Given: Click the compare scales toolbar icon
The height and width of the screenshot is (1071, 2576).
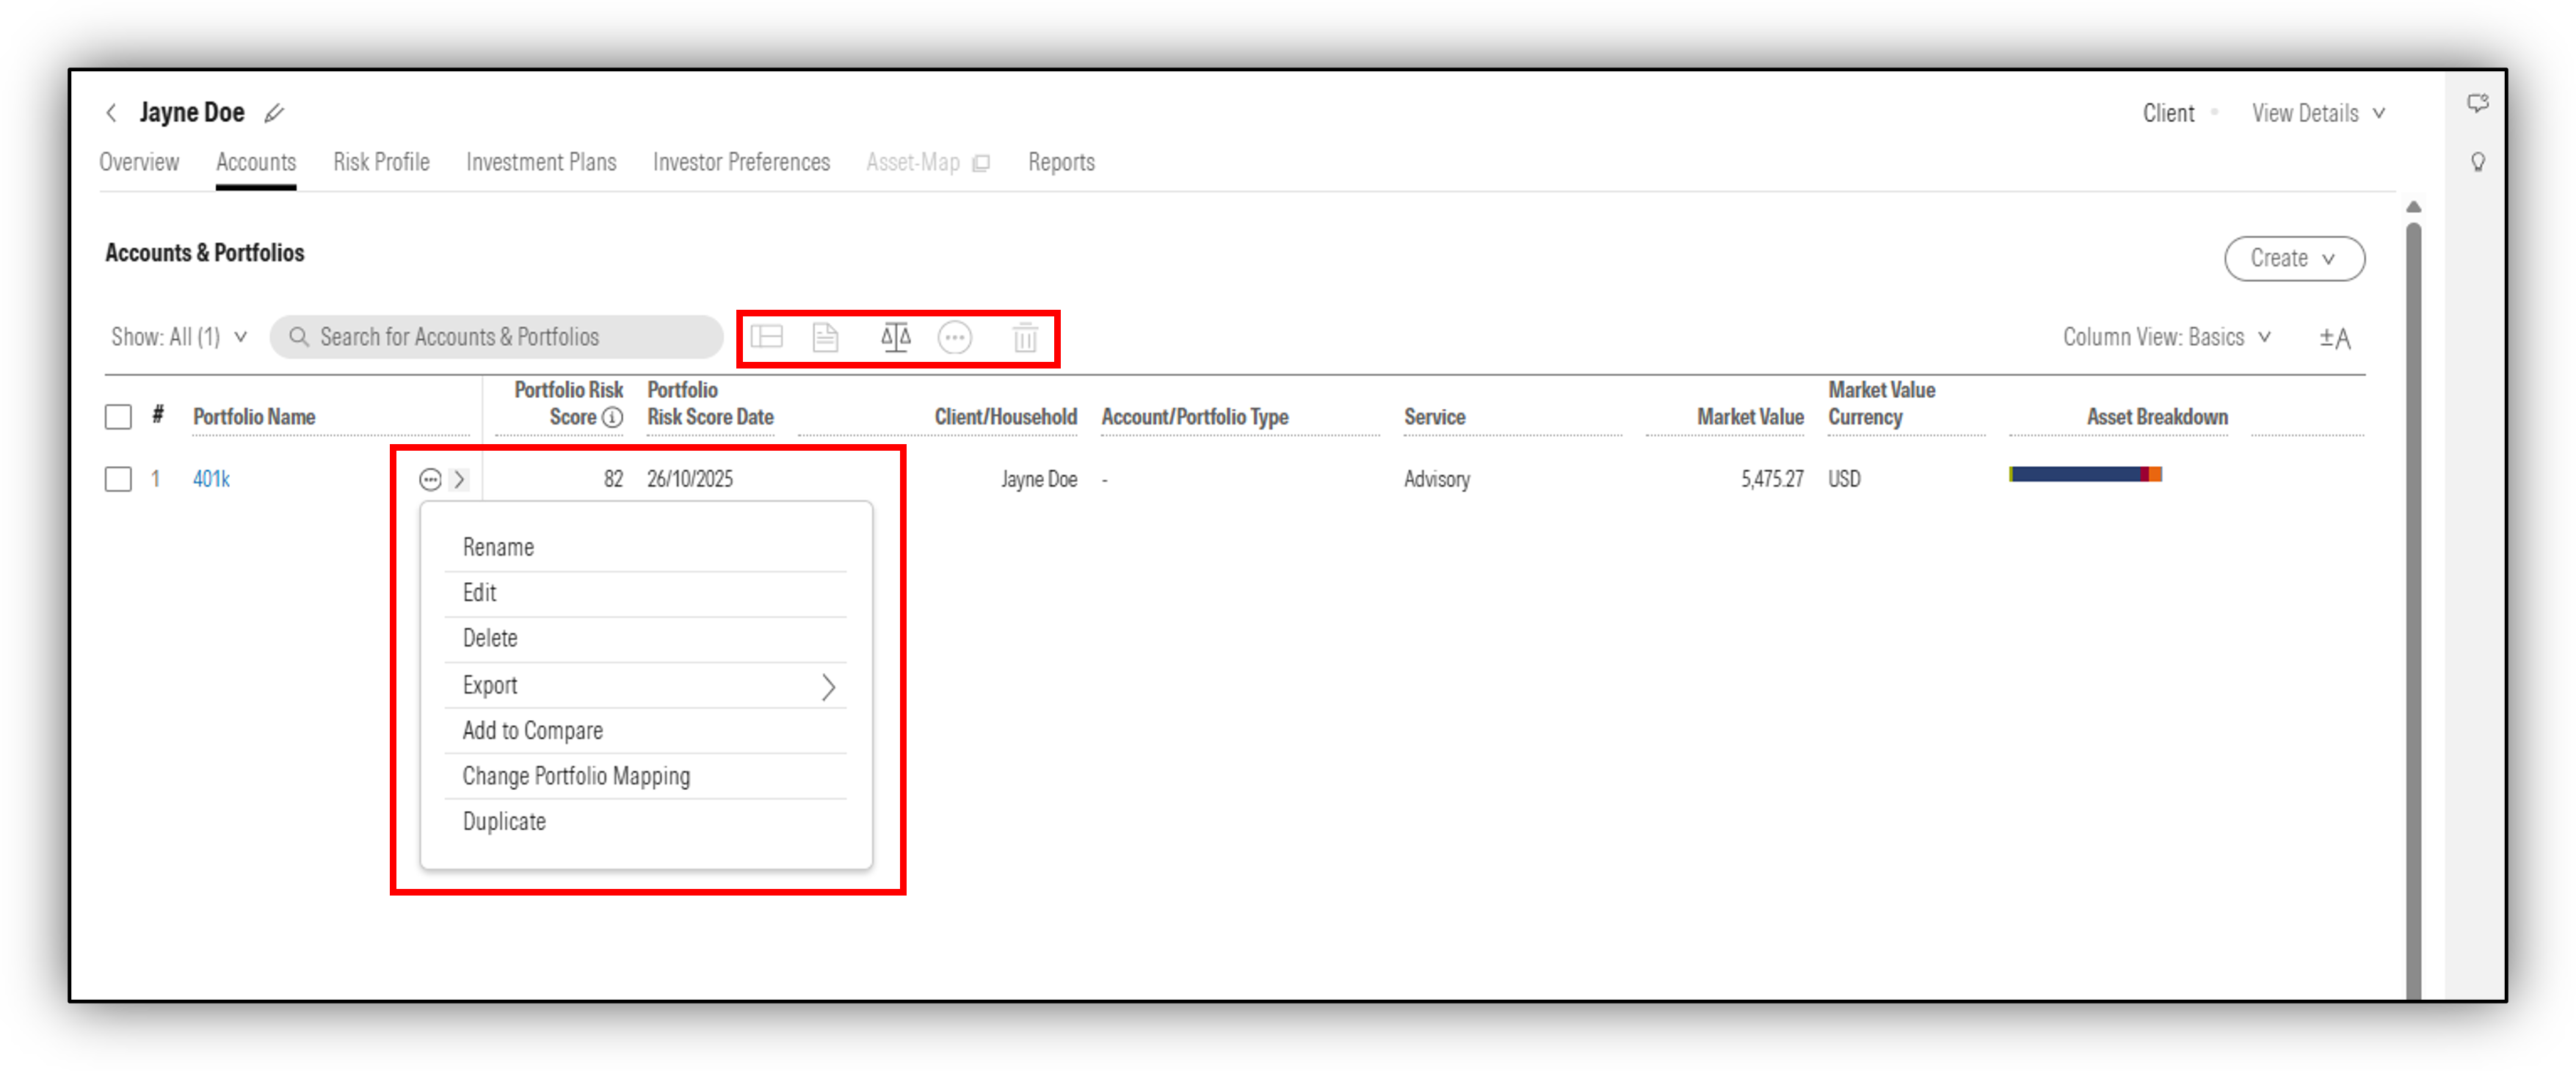Looking at the screenshot, I should [x=896, y=337].
